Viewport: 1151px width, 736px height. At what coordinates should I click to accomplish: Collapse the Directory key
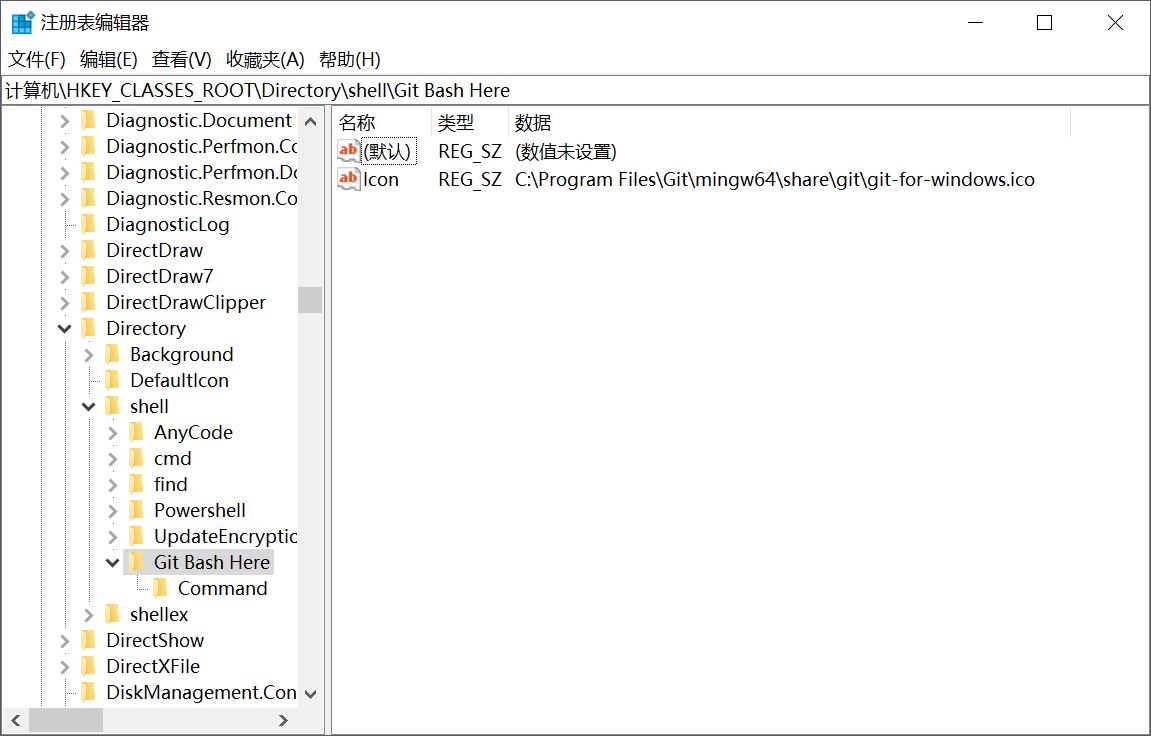tap(65, 329)
